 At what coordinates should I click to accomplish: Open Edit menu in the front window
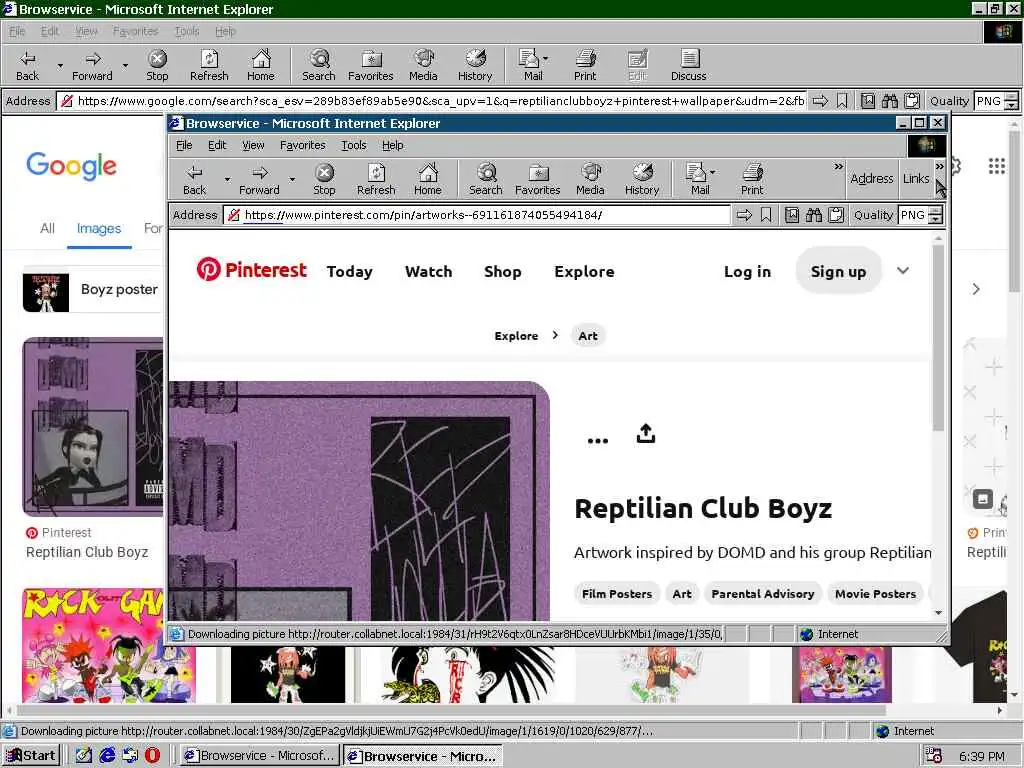pos(217,145)
